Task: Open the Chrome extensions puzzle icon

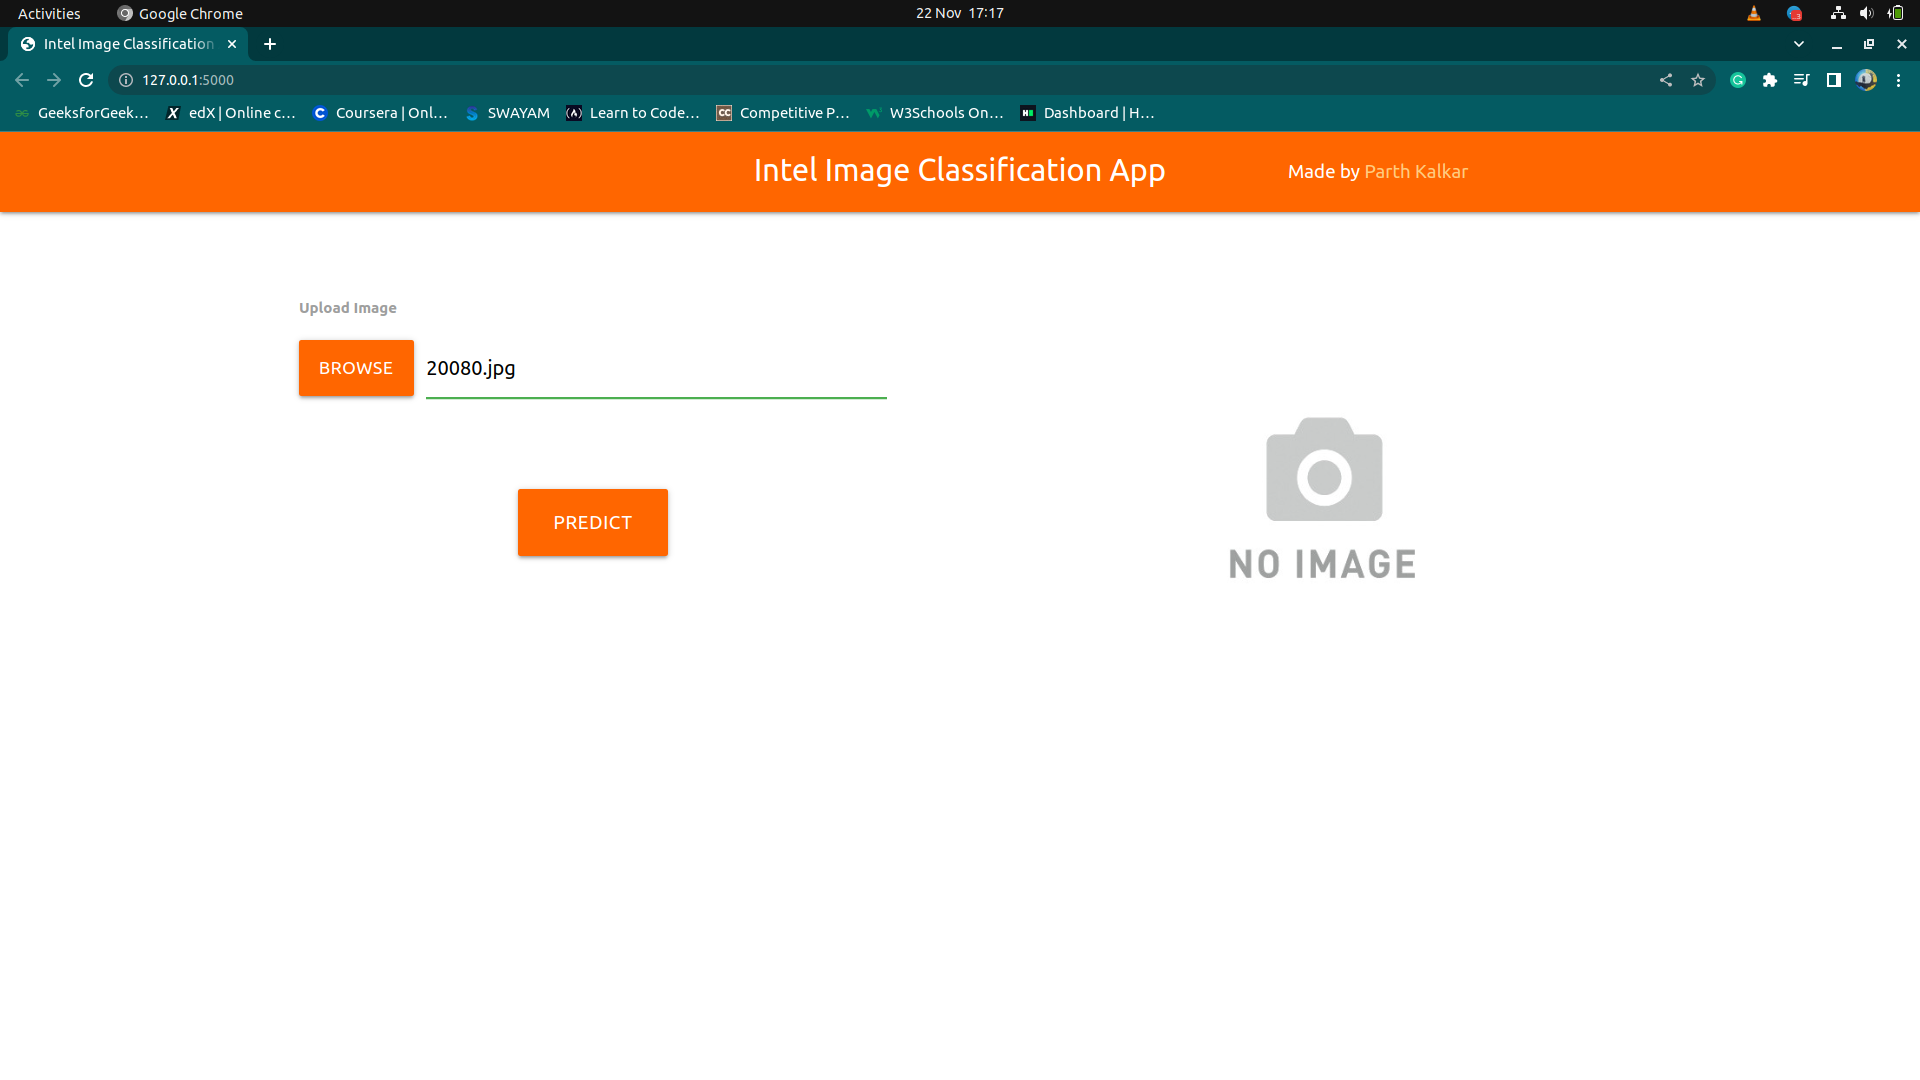Action: click(1770, 80)
